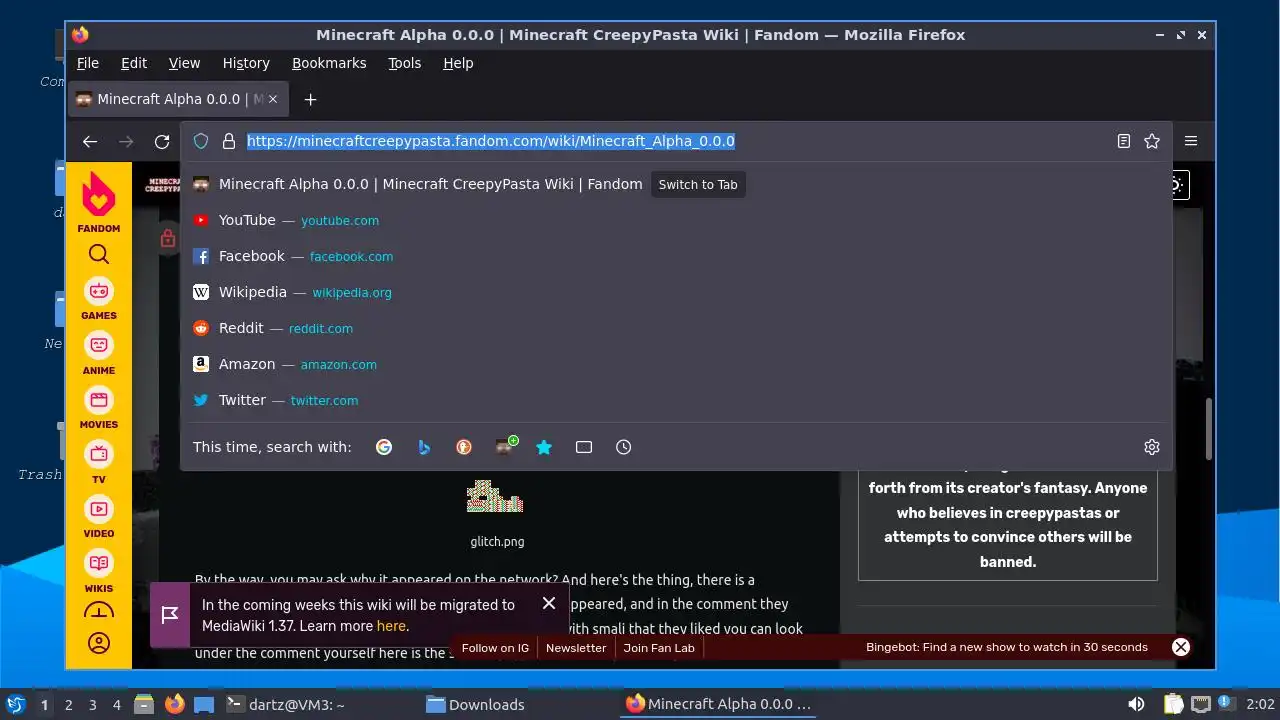The image size is (1280, 720).
Task: Click inside the URL address field
Action: 676,141
